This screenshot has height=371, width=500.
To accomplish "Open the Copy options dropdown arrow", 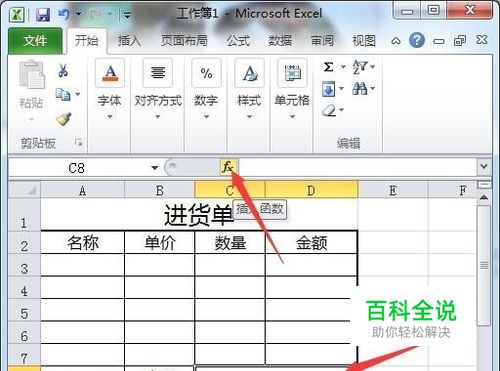I will tap(78, 94).
